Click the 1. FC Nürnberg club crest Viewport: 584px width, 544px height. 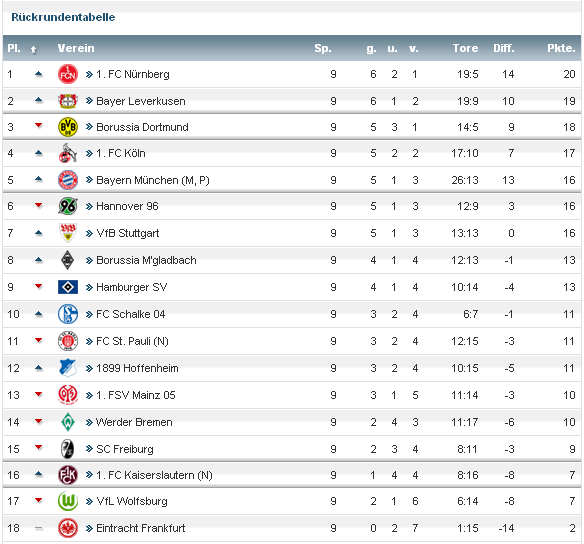(x=68, y=74)
